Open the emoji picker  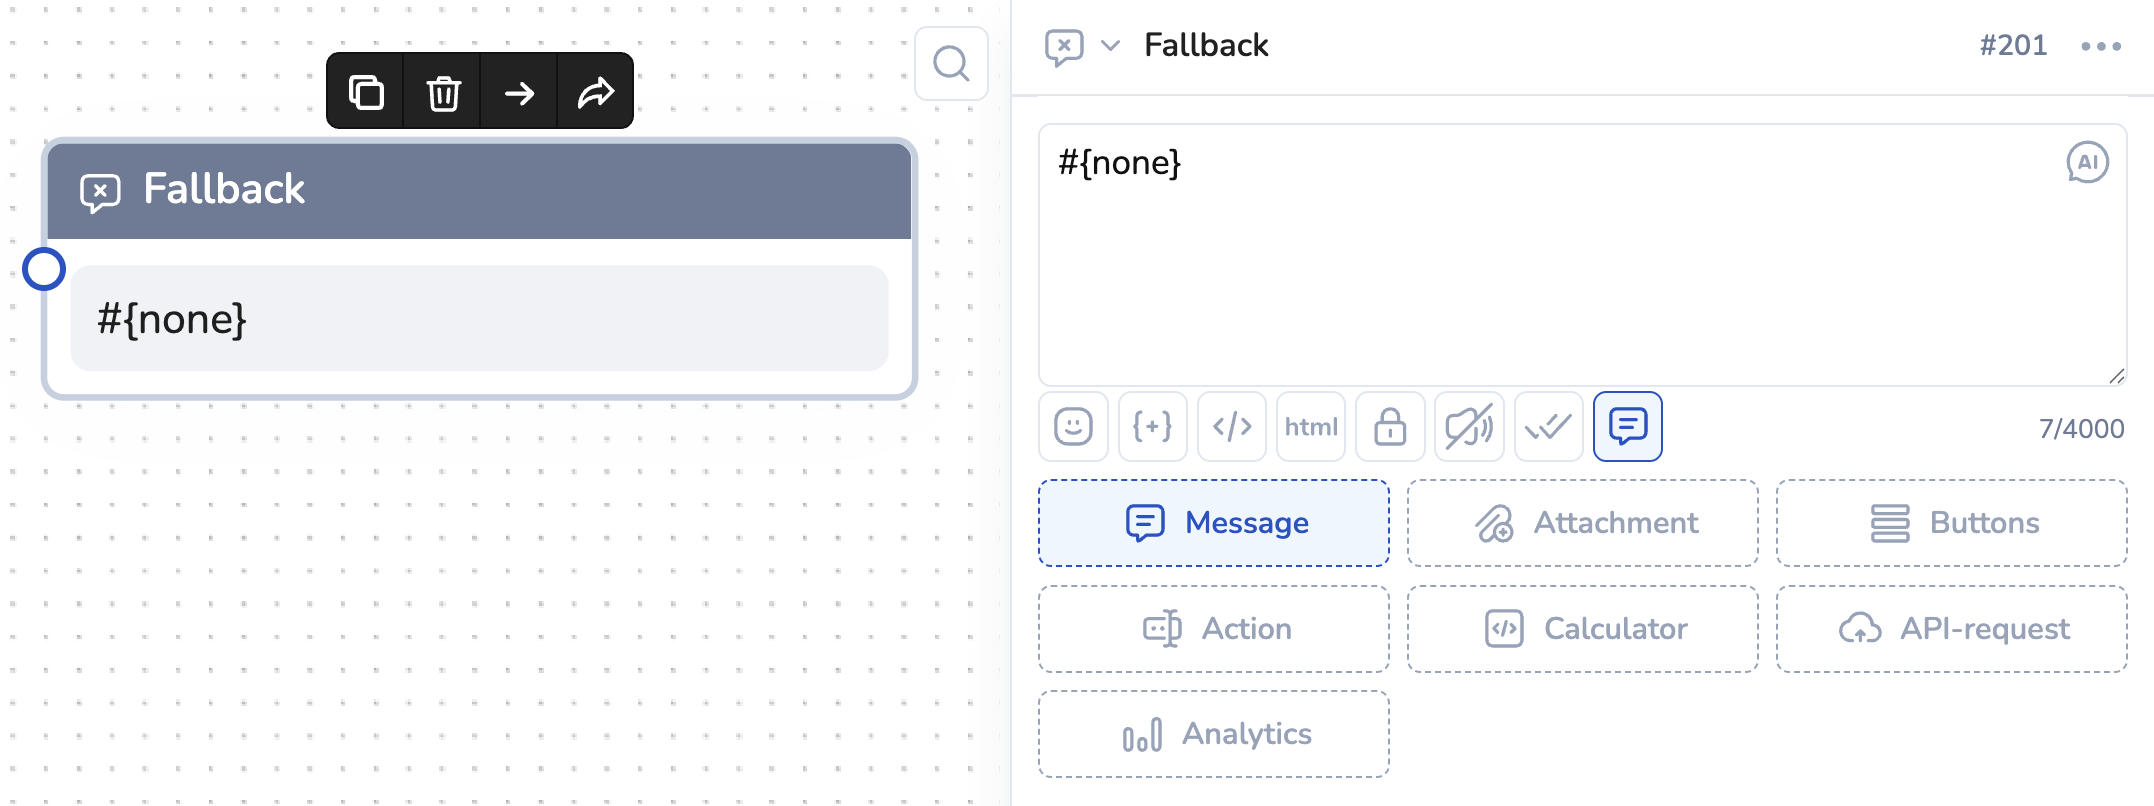1073,427
